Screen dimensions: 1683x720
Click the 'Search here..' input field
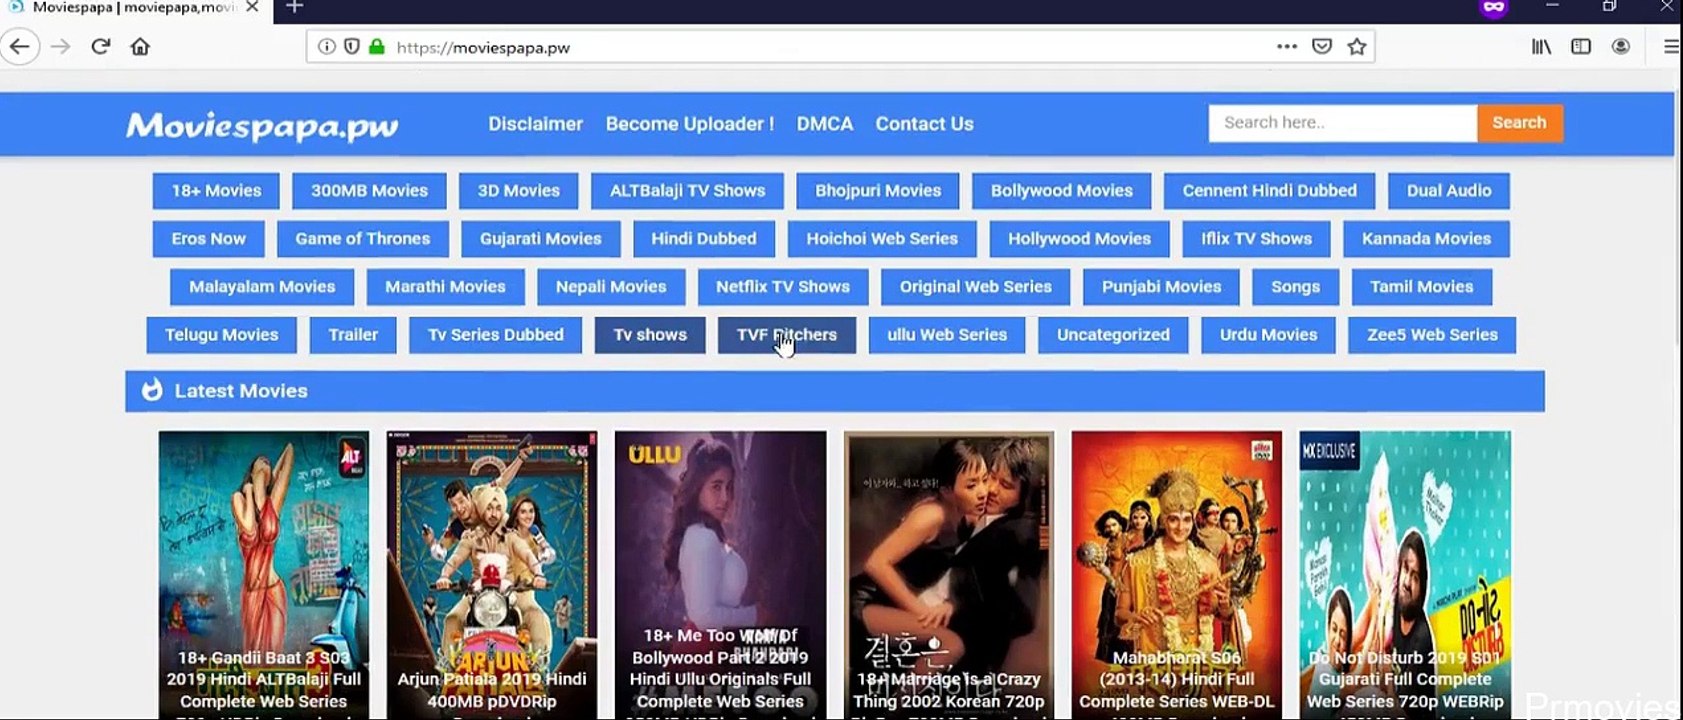(1342, 123)
